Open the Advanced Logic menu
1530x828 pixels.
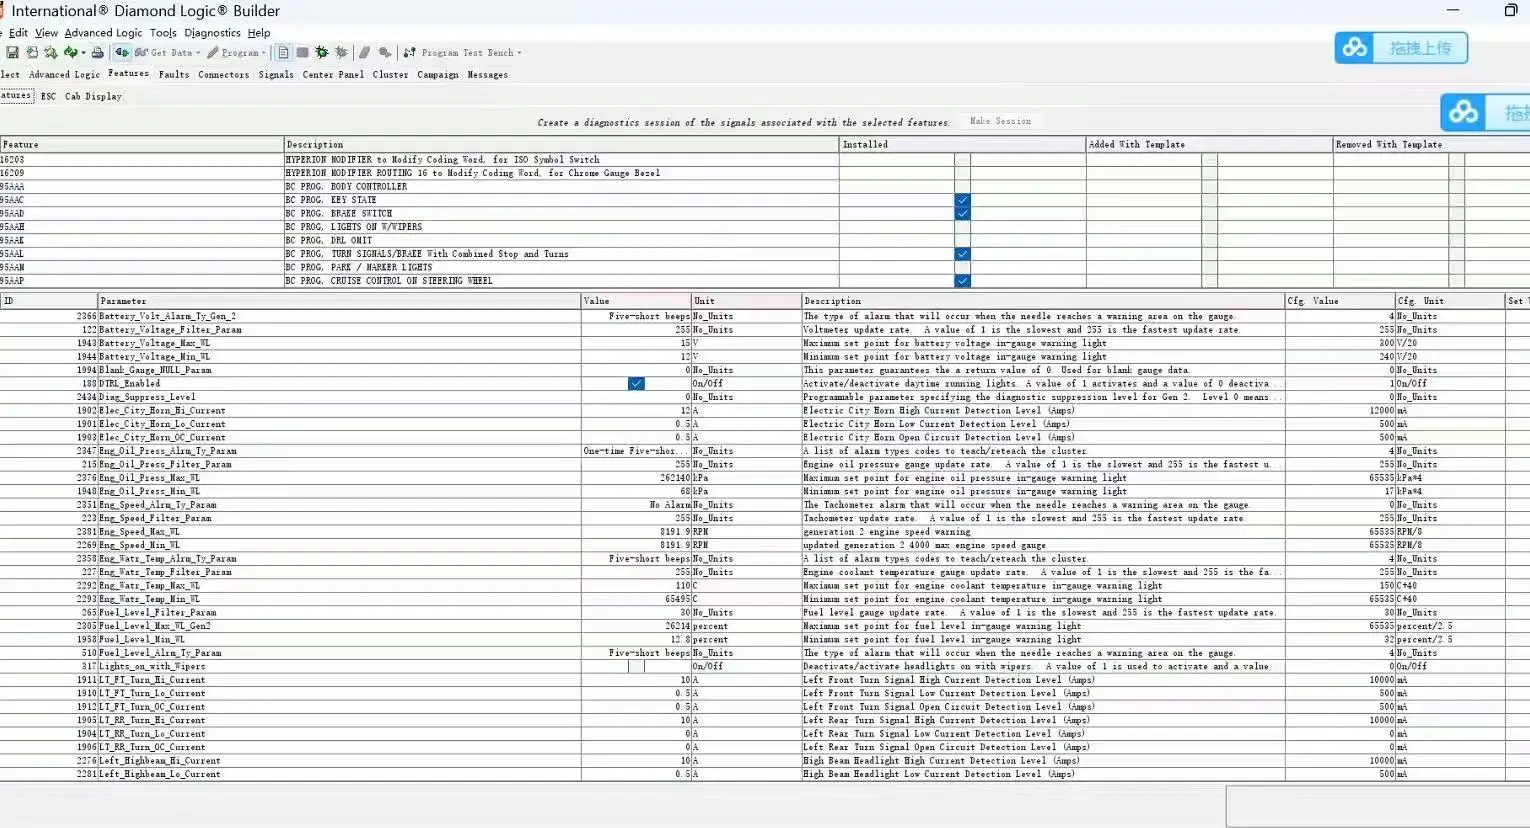point(103,33)
